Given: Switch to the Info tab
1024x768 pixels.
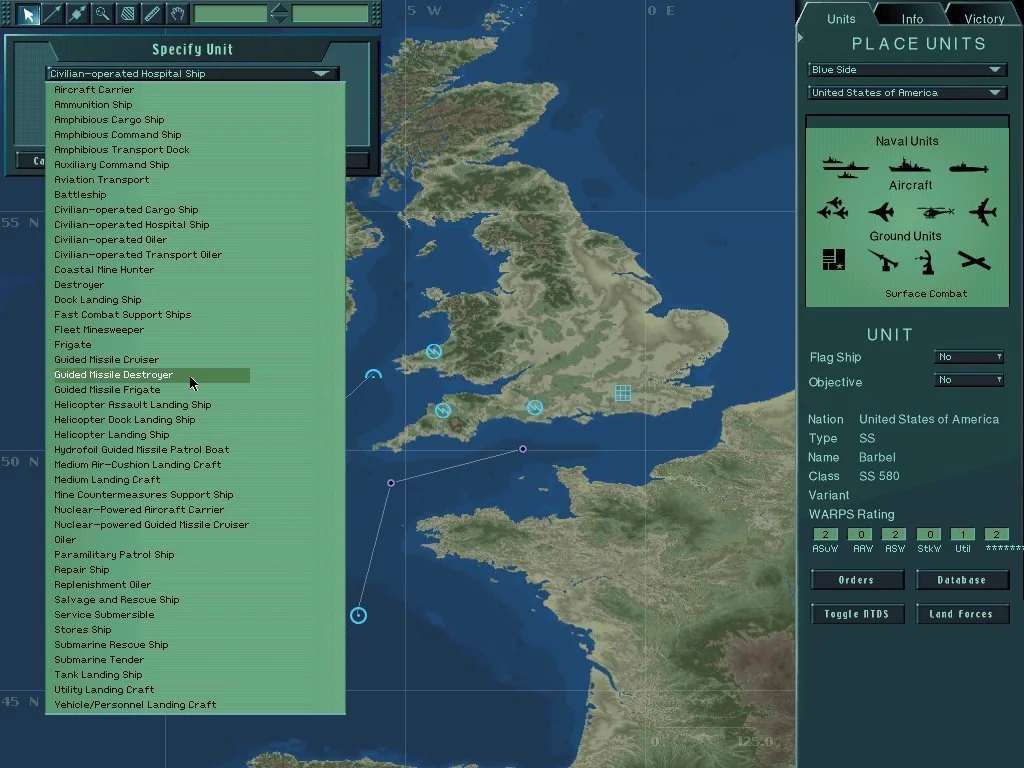Looking at the screenshot, I should (x=912, y=18).
